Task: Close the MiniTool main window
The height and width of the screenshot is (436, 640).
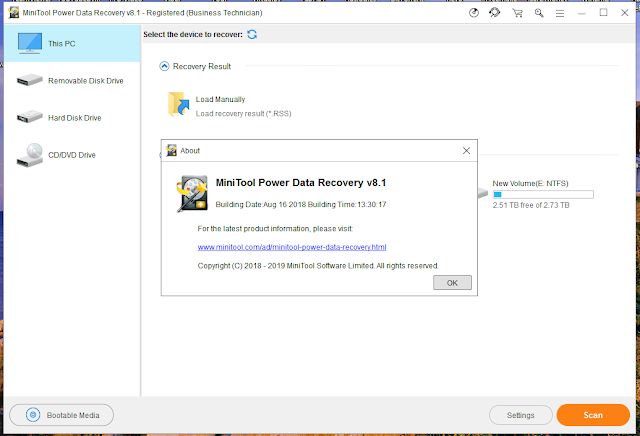Action: [x=624, y=13]
